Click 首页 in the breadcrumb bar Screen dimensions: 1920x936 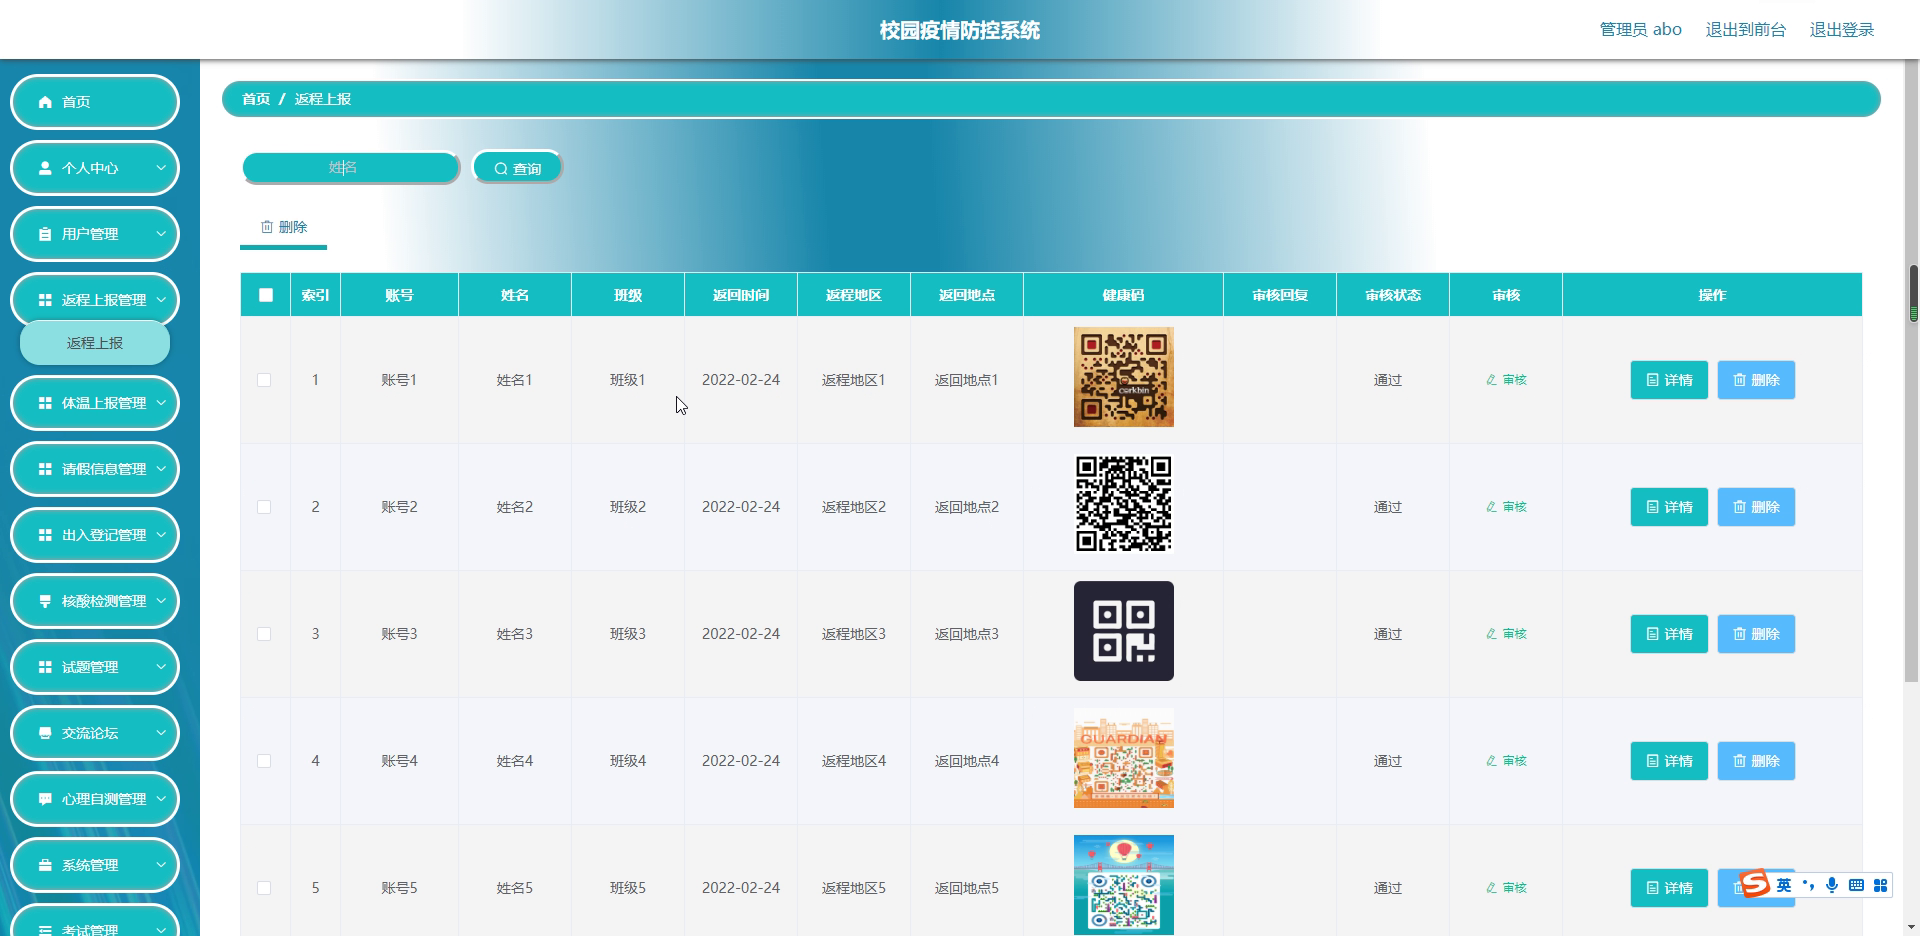pos(256,99)
